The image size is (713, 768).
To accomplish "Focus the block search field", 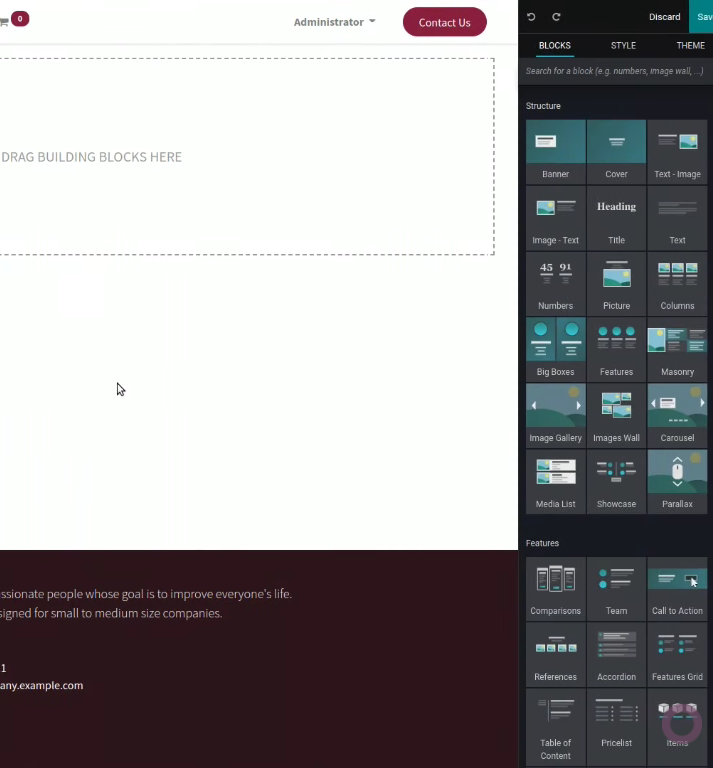I will (x=615, y=71).
